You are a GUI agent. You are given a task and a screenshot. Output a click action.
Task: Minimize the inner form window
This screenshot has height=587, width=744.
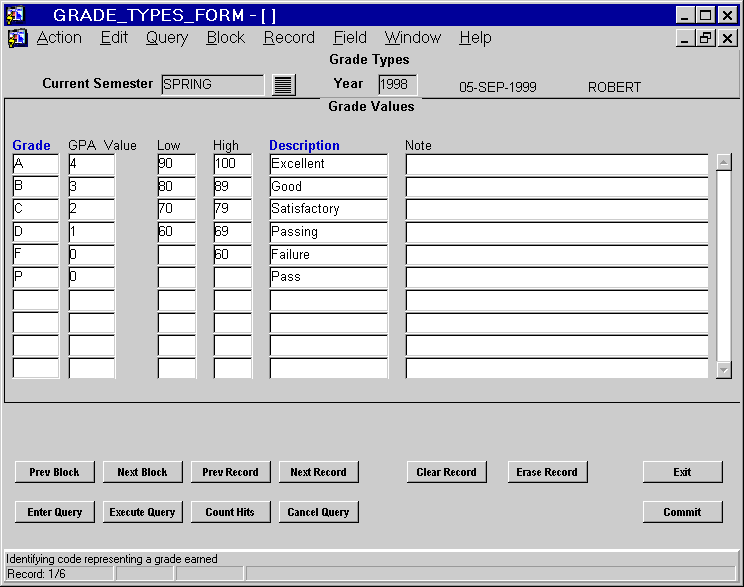point(685,38)
